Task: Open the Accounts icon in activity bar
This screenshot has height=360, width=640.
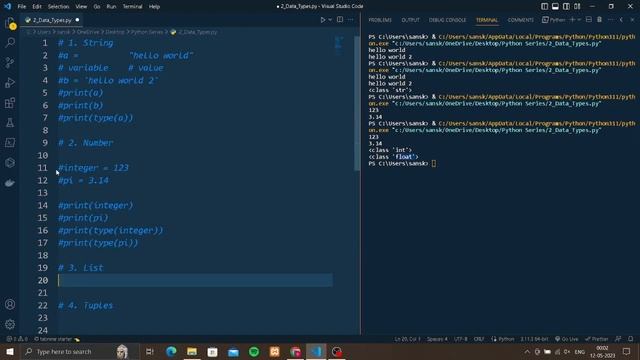Action: (x=10, y=304)
